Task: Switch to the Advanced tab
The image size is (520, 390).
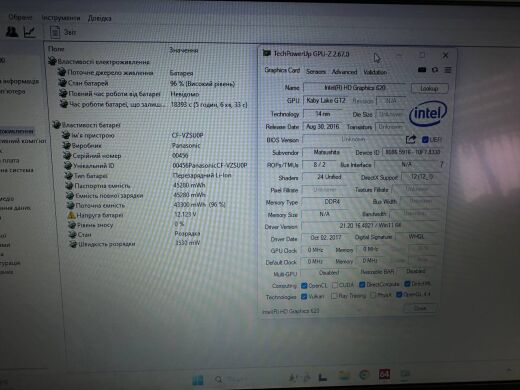Action: [x=344, y=72]
